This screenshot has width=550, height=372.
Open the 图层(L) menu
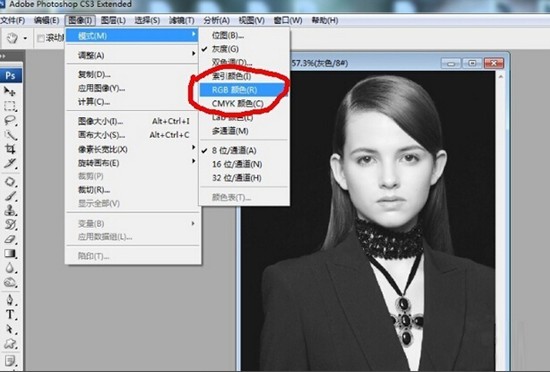113,20
